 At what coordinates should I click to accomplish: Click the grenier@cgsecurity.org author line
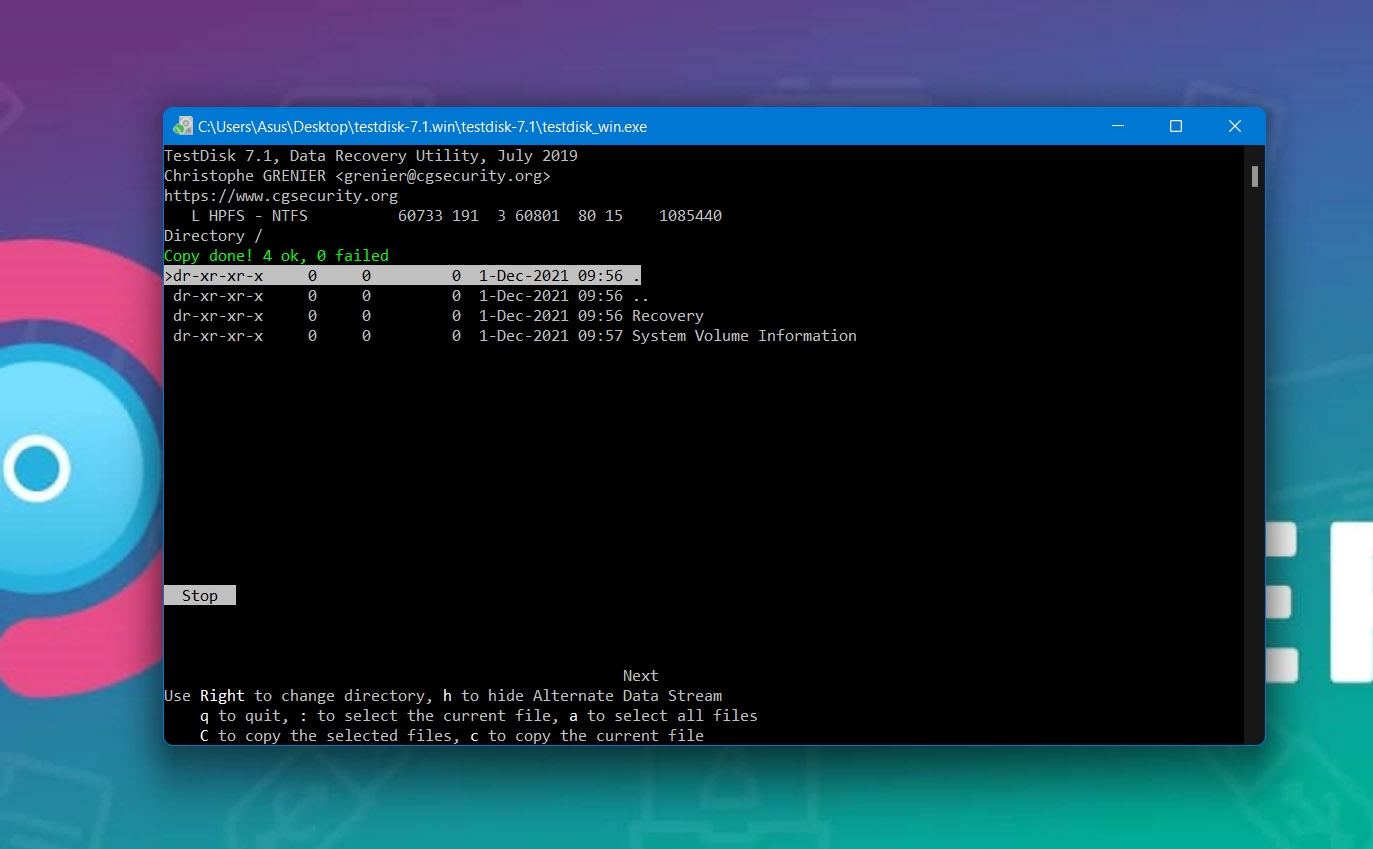pyautogui.click(x=357, y=176)
